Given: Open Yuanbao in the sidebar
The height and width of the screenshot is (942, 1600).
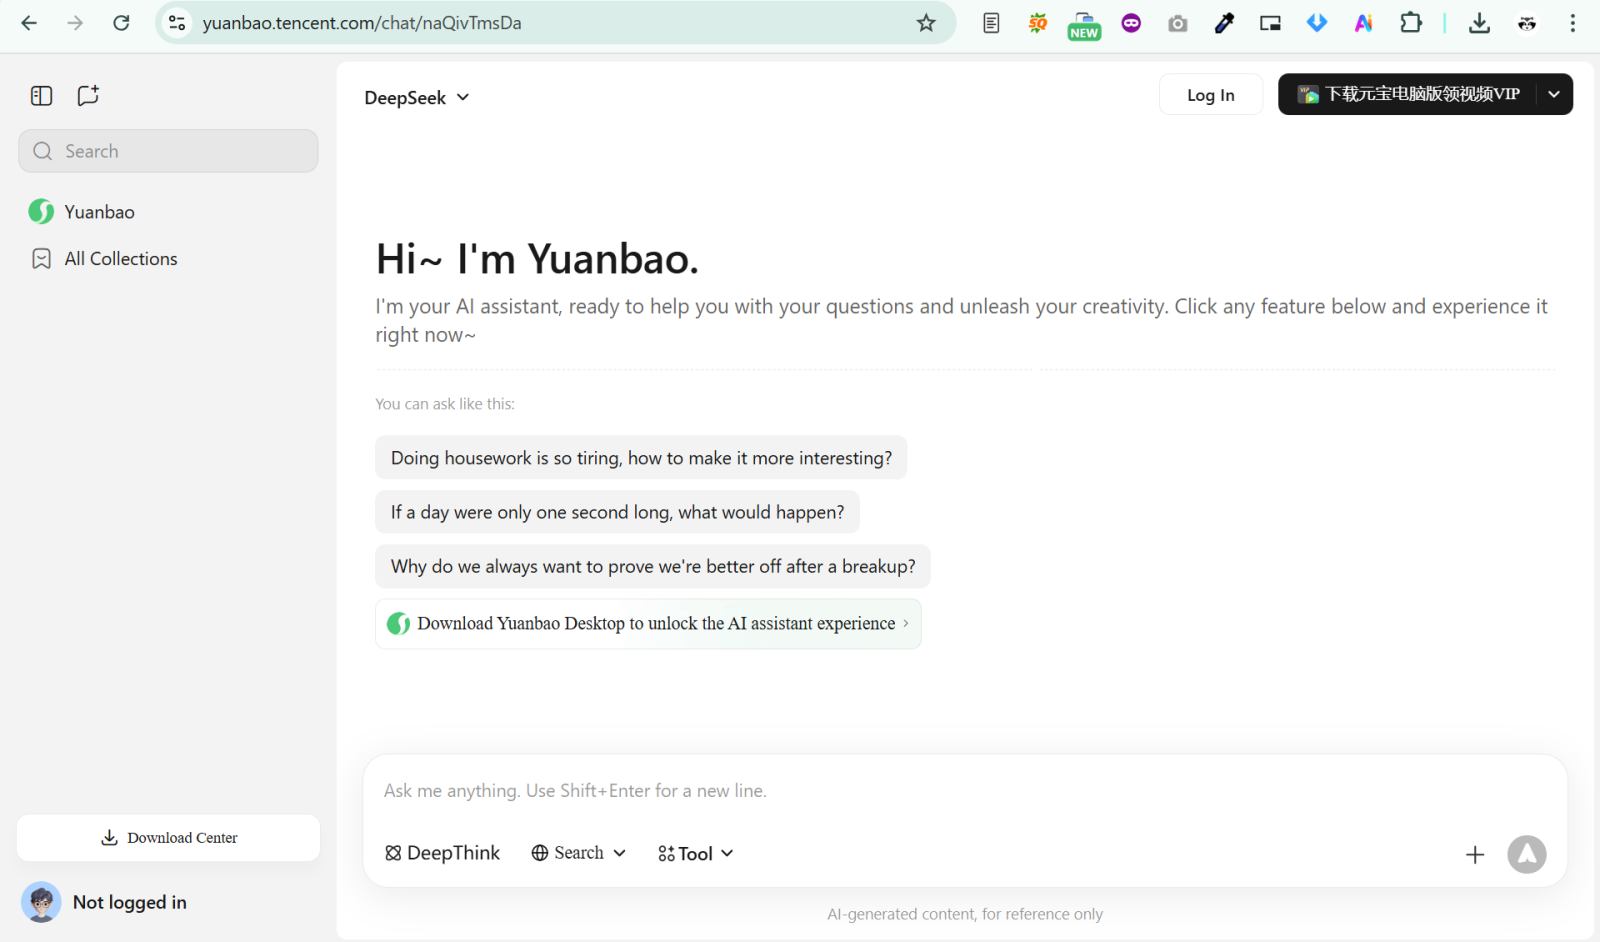Looking at the screenshot, I should (99, 212).
